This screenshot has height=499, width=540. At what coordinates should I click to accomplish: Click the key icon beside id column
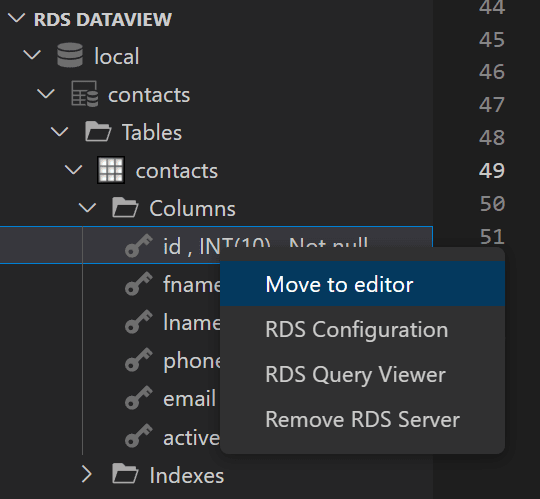(138, 246)
